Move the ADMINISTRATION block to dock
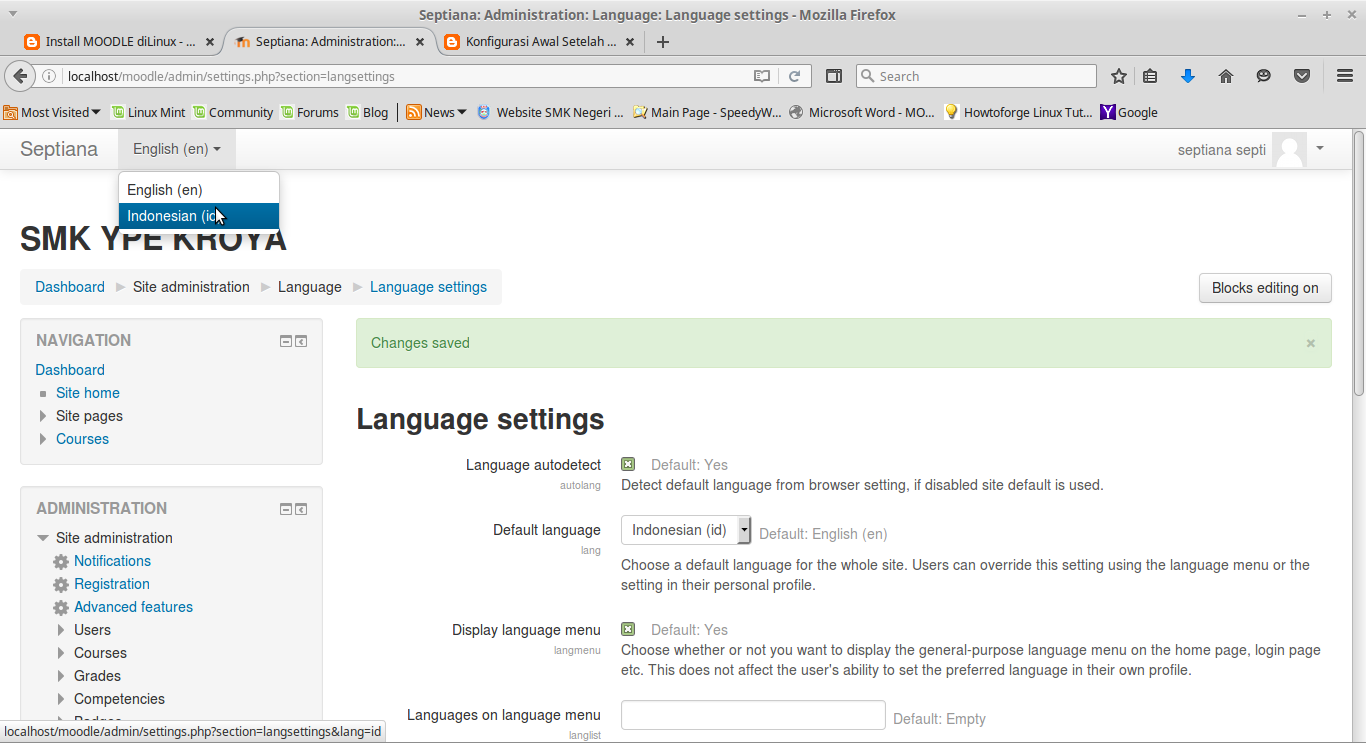Image resolution: width=1366 pixels, height=743 pixels. click(x=301, y=508)
